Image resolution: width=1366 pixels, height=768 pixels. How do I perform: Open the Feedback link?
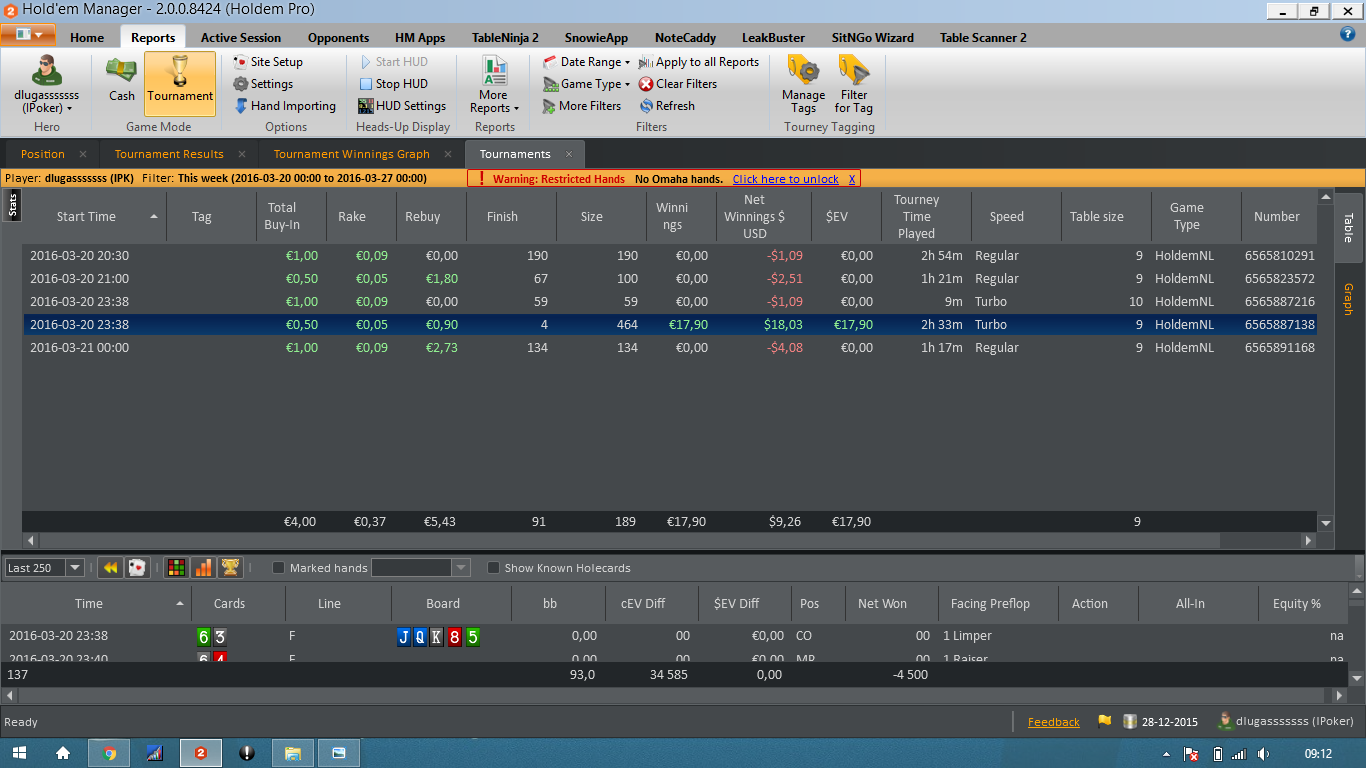tap(1054, 722)
